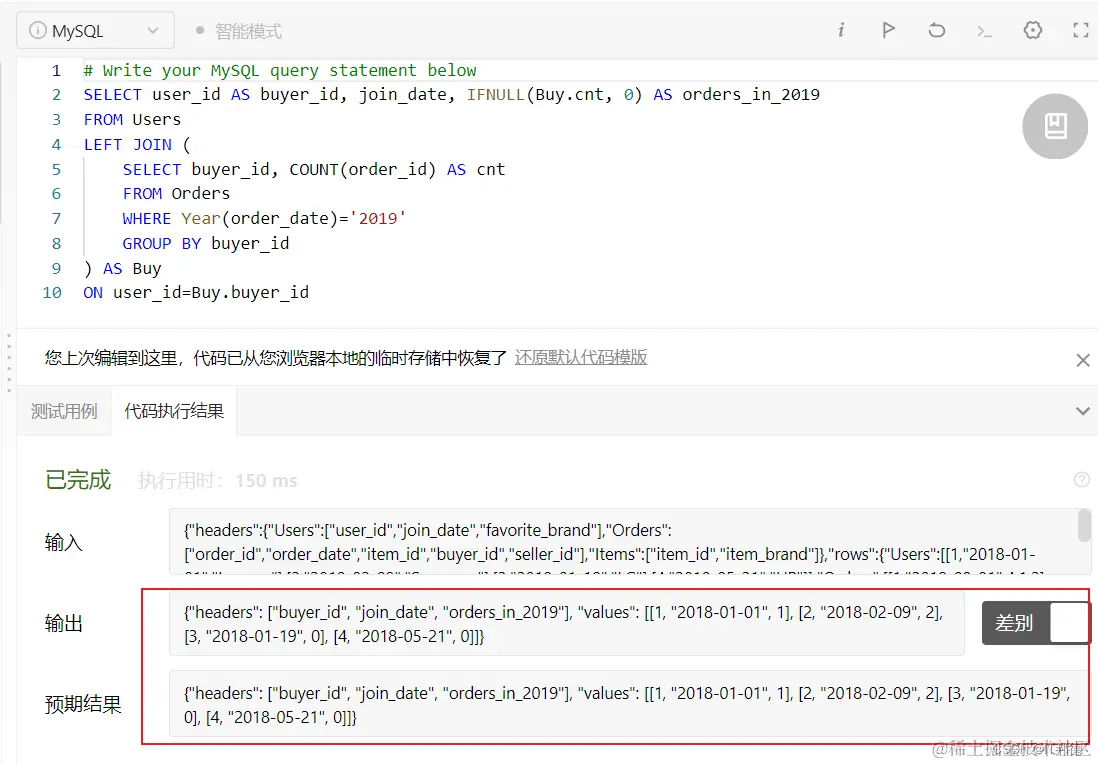Click line number 10 in the gutter
Image resolution: width=1098 pixels, height=765 pixels.
click(x=52, y=293)
